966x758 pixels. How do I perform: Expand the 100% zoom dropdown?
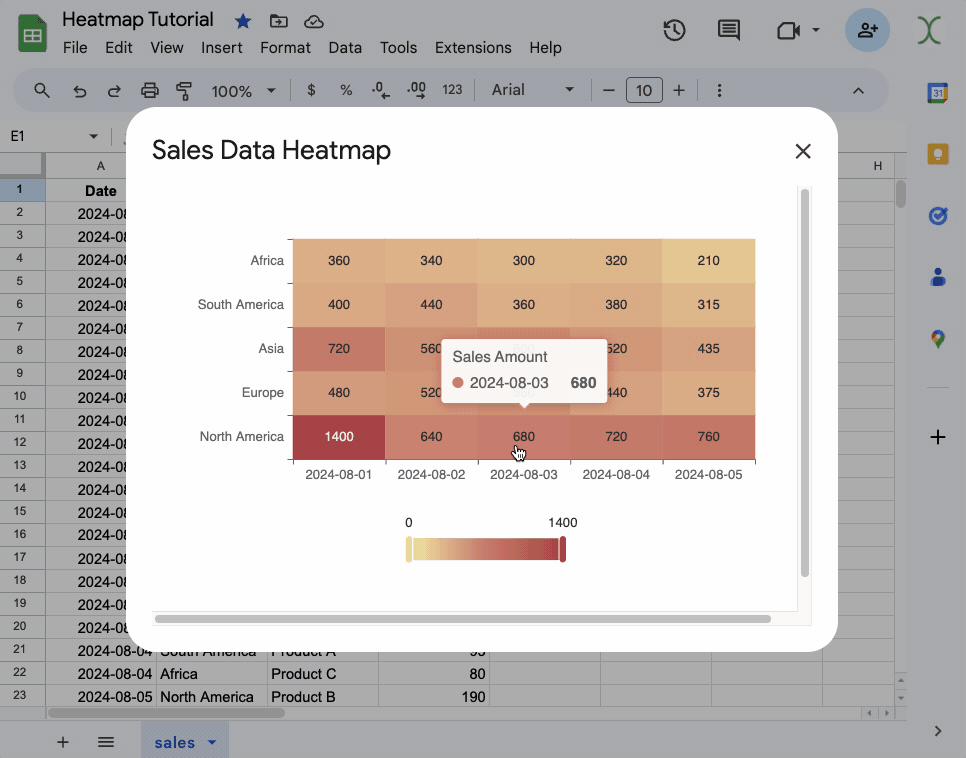243,90
